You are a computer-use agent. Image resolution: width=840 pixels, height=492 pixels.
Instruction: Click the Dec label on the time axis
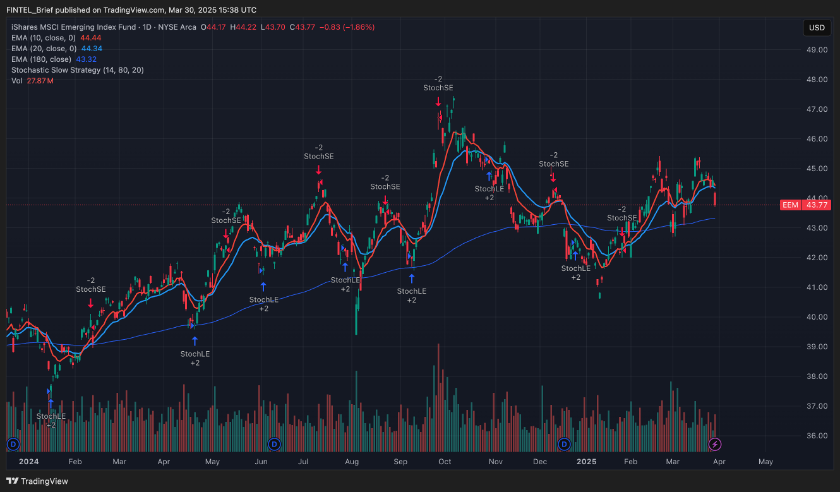[539, 461]
